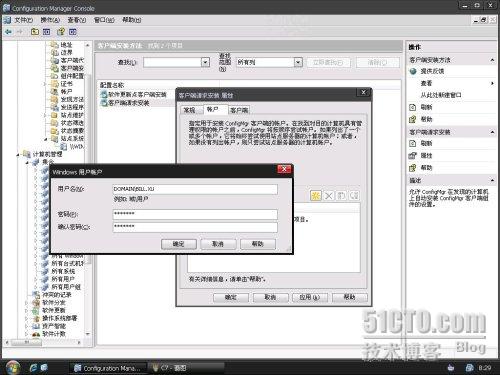Open the 窗口 menu

tap(104, 20)
